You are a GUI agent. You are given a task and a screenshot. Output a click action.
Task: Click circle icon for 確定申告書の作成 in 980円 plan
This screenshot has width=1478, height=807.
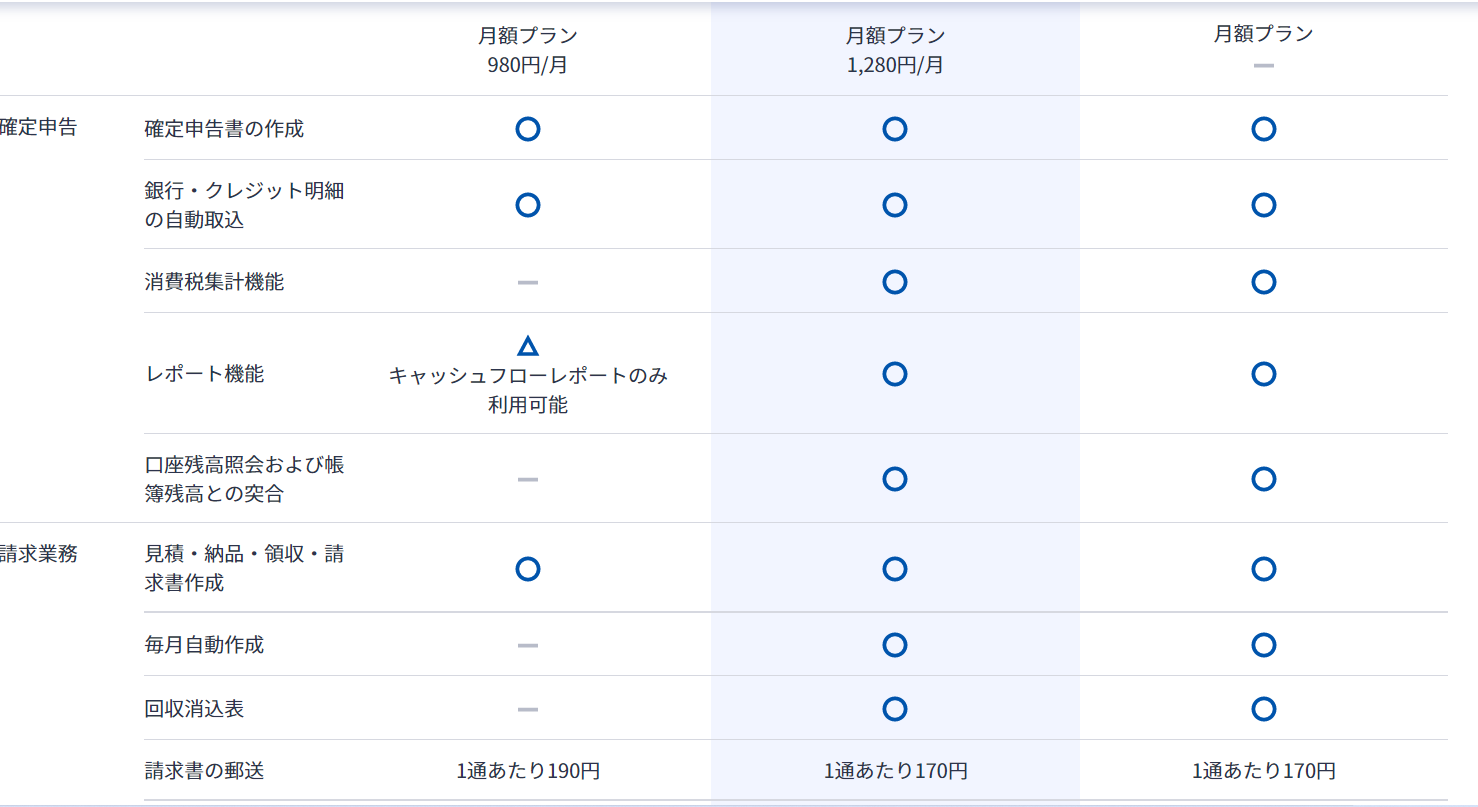pyautogui.click(x=528, y=129)
